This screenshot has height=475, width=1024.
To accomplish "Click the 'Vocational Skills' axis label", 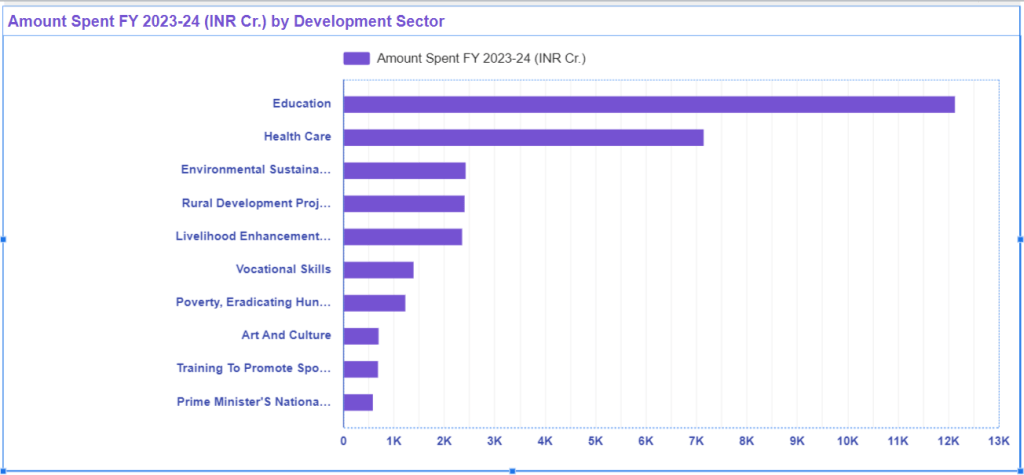I will (x=283, y=270).
